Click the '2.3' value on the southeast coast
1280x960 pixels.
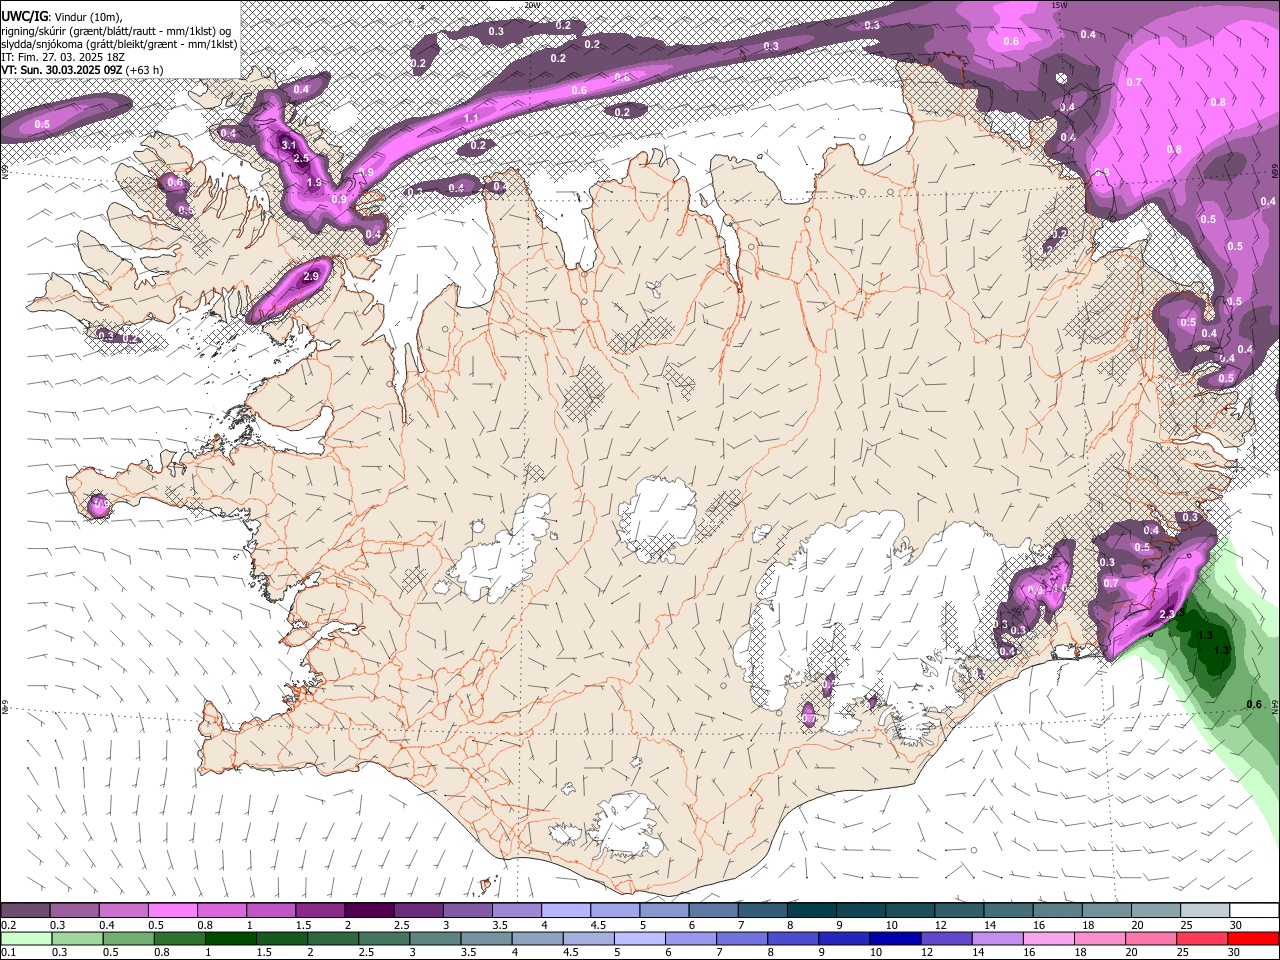click(x=1166, y=614)
